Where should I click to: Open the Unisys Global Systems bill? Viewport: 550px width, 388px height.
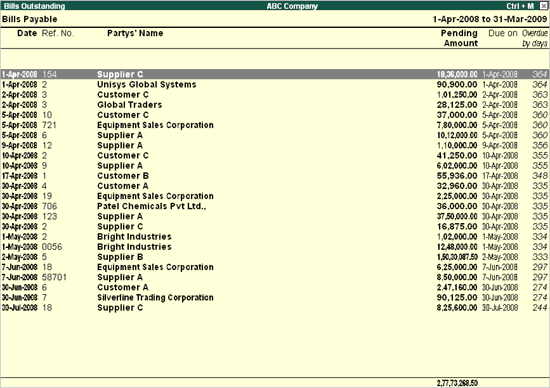275,85
